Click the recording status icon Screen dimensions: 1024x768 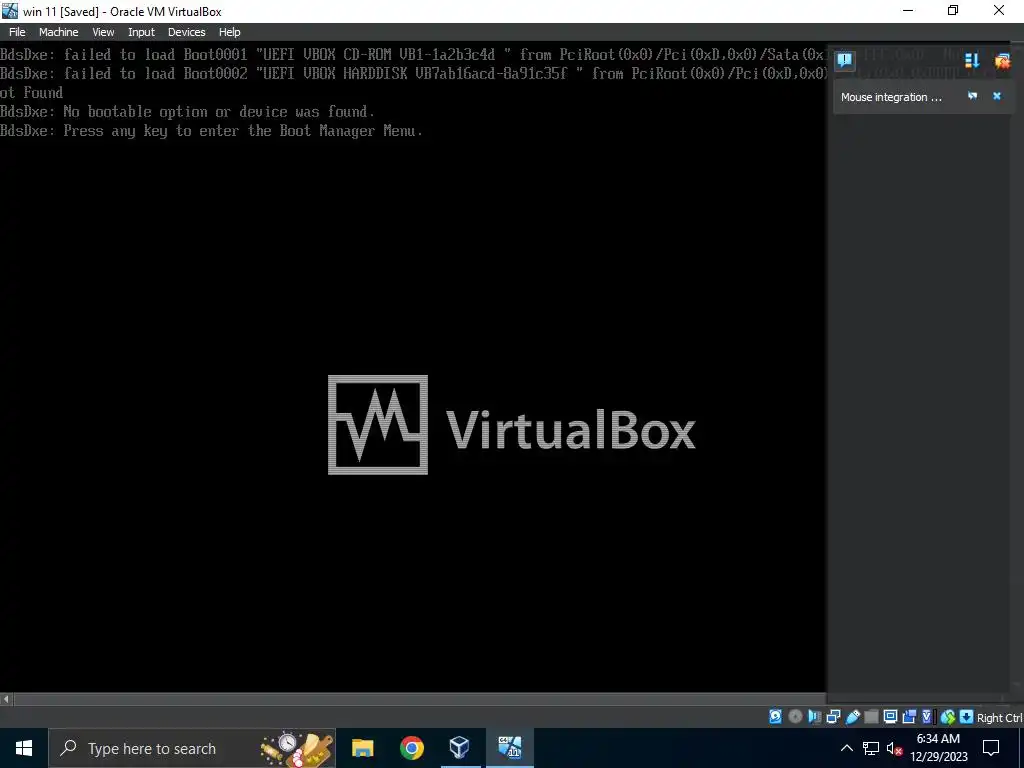point(908,716)
